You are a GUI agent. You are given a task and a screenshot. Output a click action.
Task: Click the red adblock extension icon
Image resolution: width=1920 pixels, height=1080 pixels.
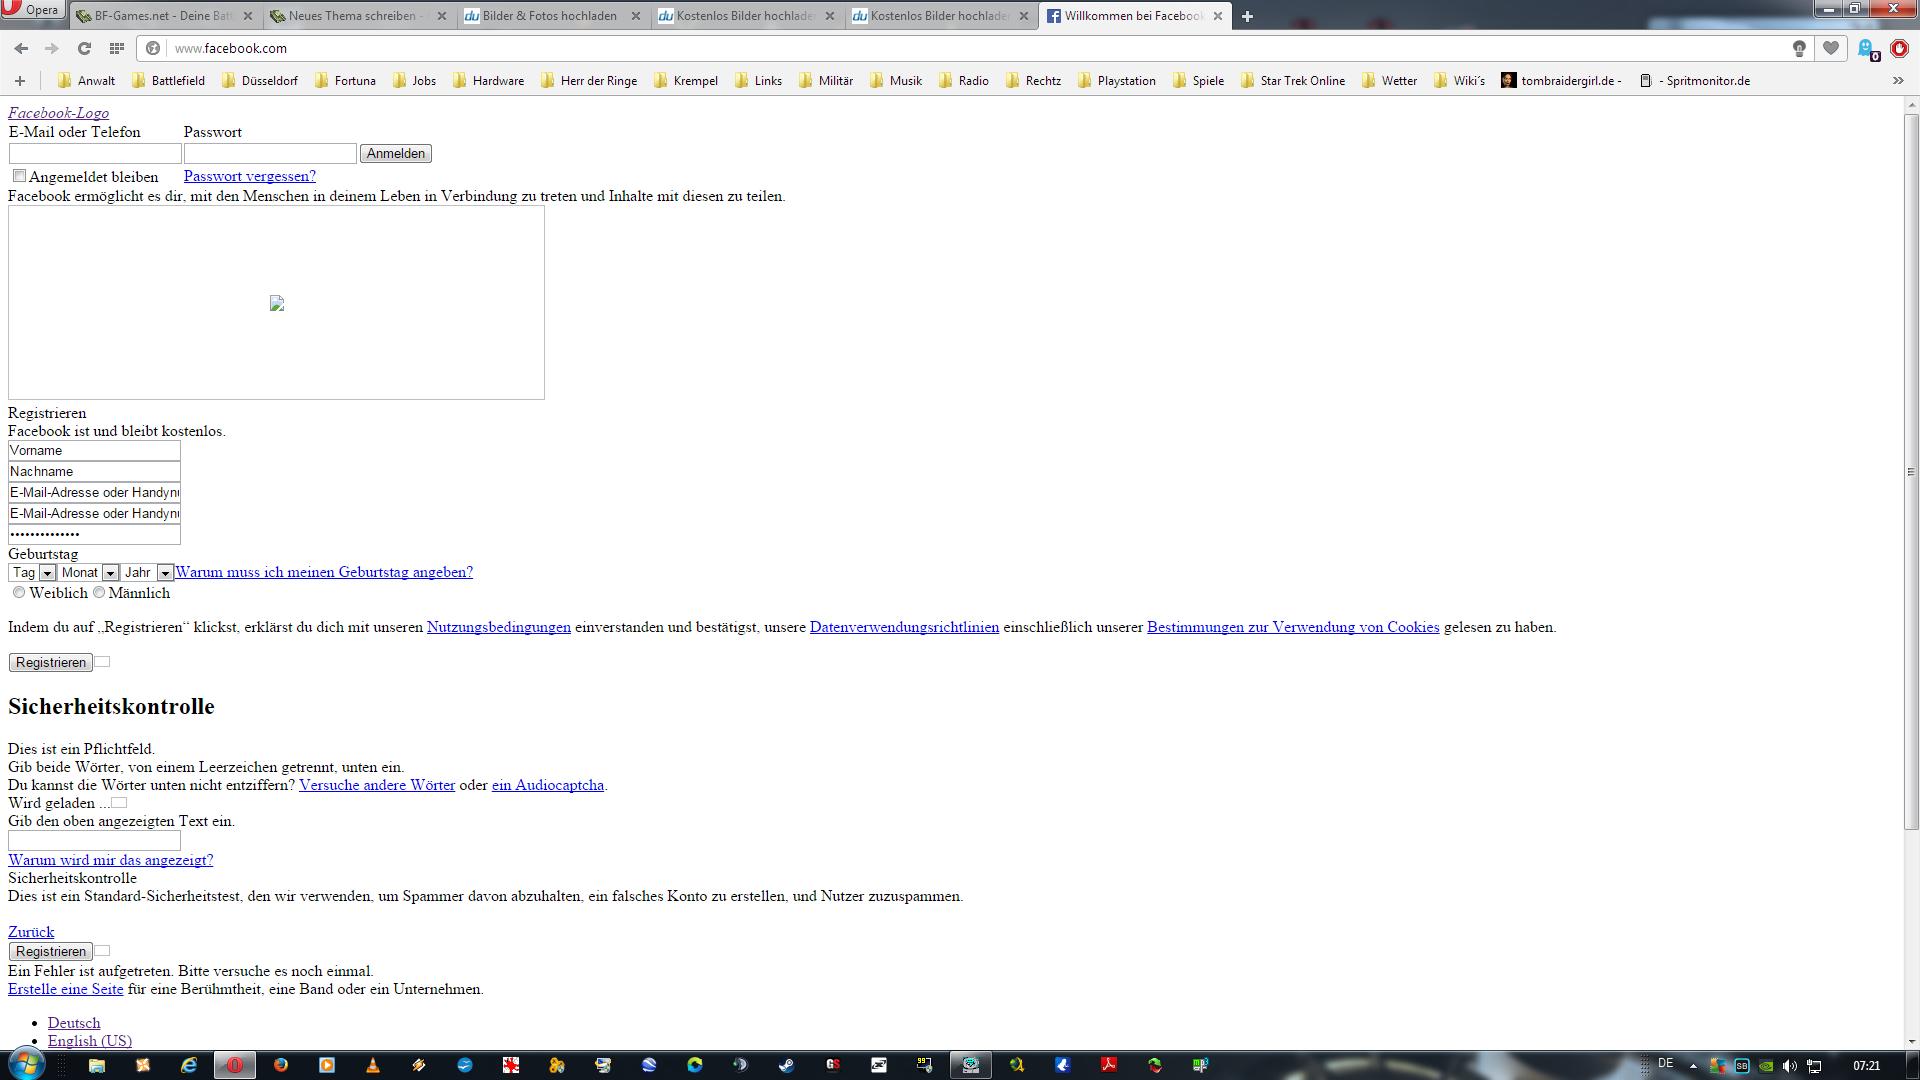tap(1899, 48)
